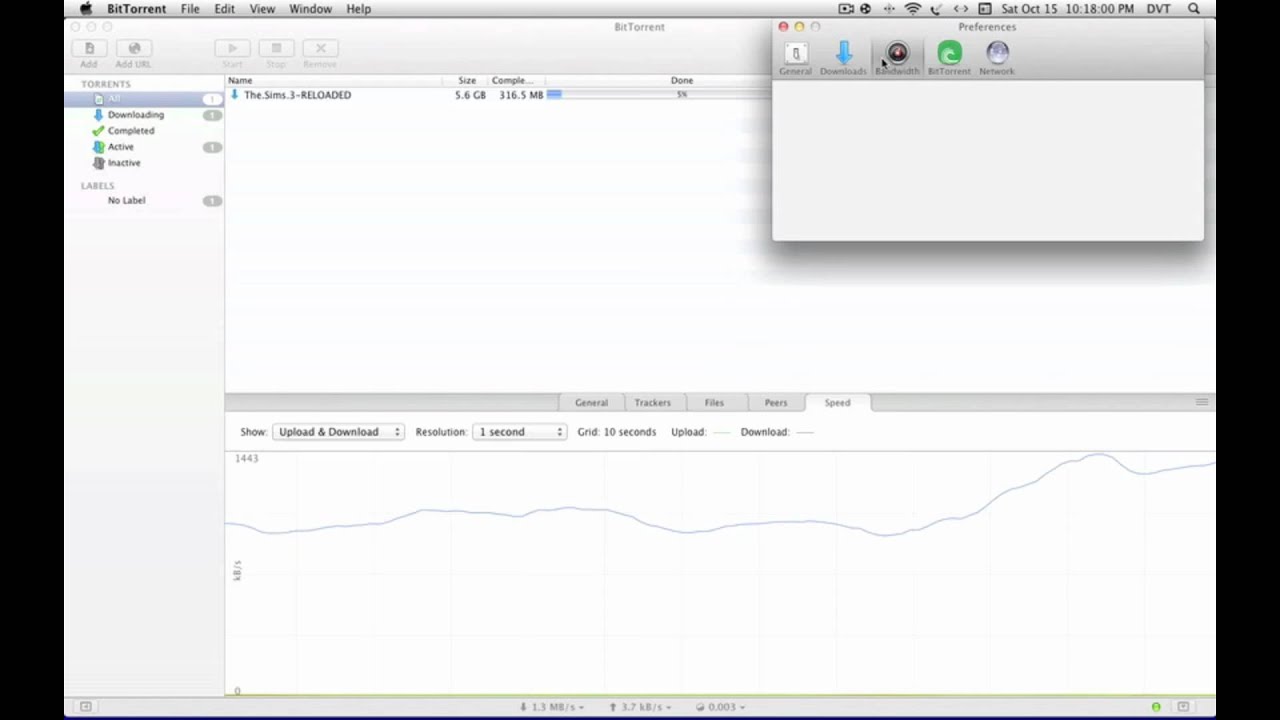Select Active category in sidebar
Image resolution: width=1280 pixels, height=720 pixels.
pyautogui.click(x=145, y=147)
